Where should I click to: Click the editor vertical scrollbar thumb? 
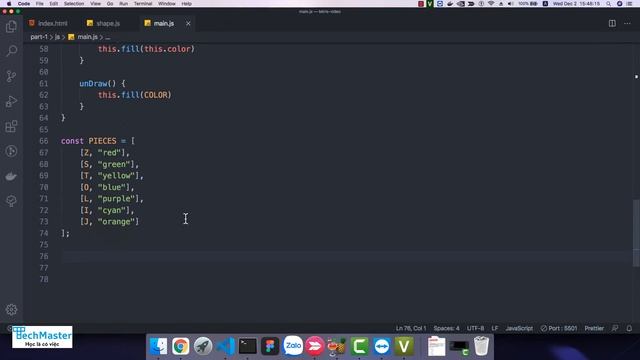pyautogui.click(x=636, y=233)
